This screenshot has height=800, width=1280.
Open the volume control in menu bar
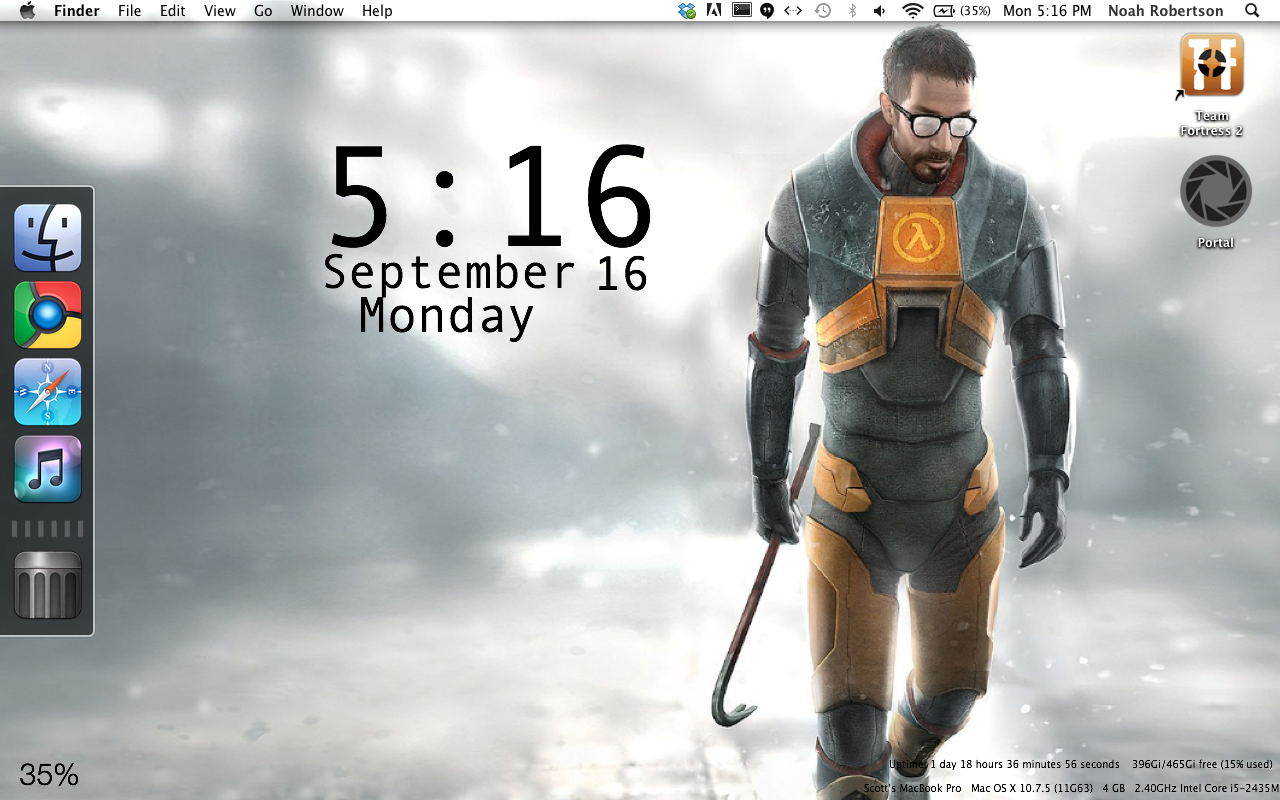pos(879,11)
